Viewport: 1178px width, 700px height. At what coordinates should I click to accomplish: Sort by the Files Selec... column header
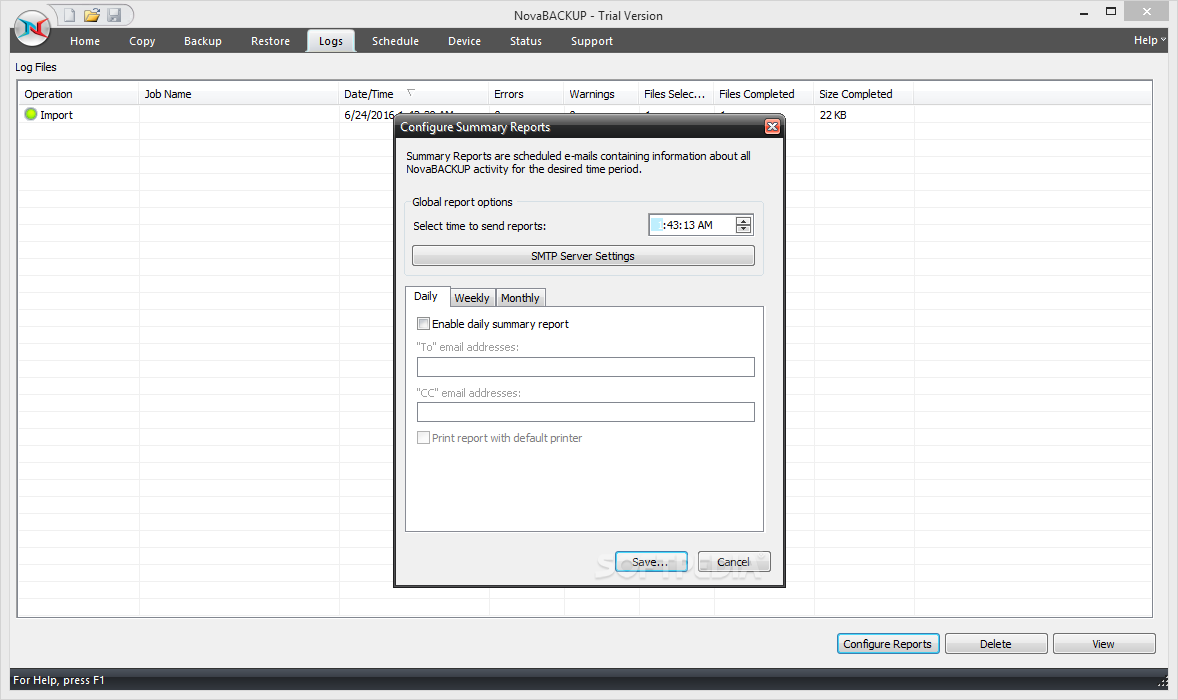tap(676, 94)
